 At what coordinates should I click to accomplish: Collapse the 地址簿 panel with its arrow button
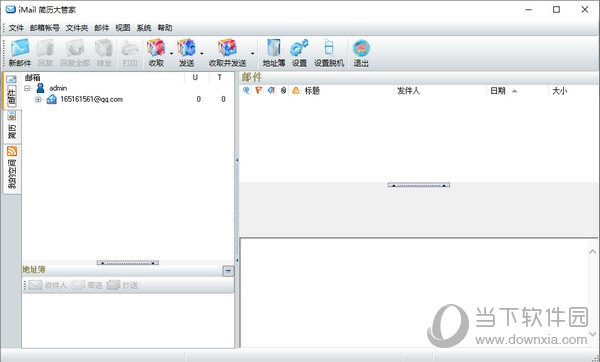click(x=228, y=271)
